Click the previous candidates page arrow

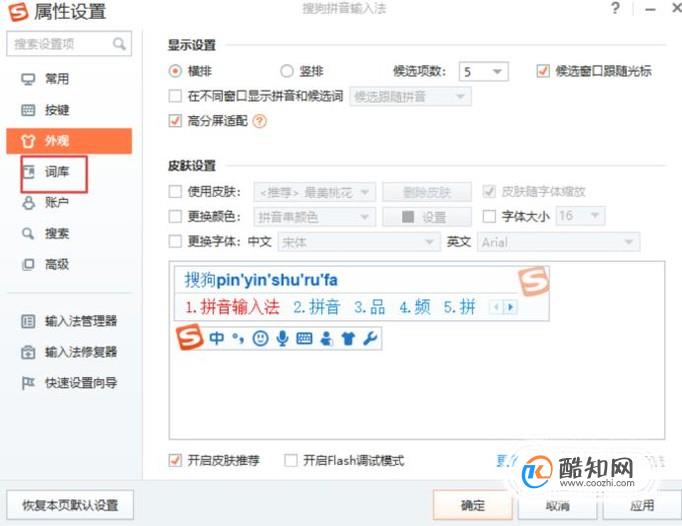[x=496, y=307]
